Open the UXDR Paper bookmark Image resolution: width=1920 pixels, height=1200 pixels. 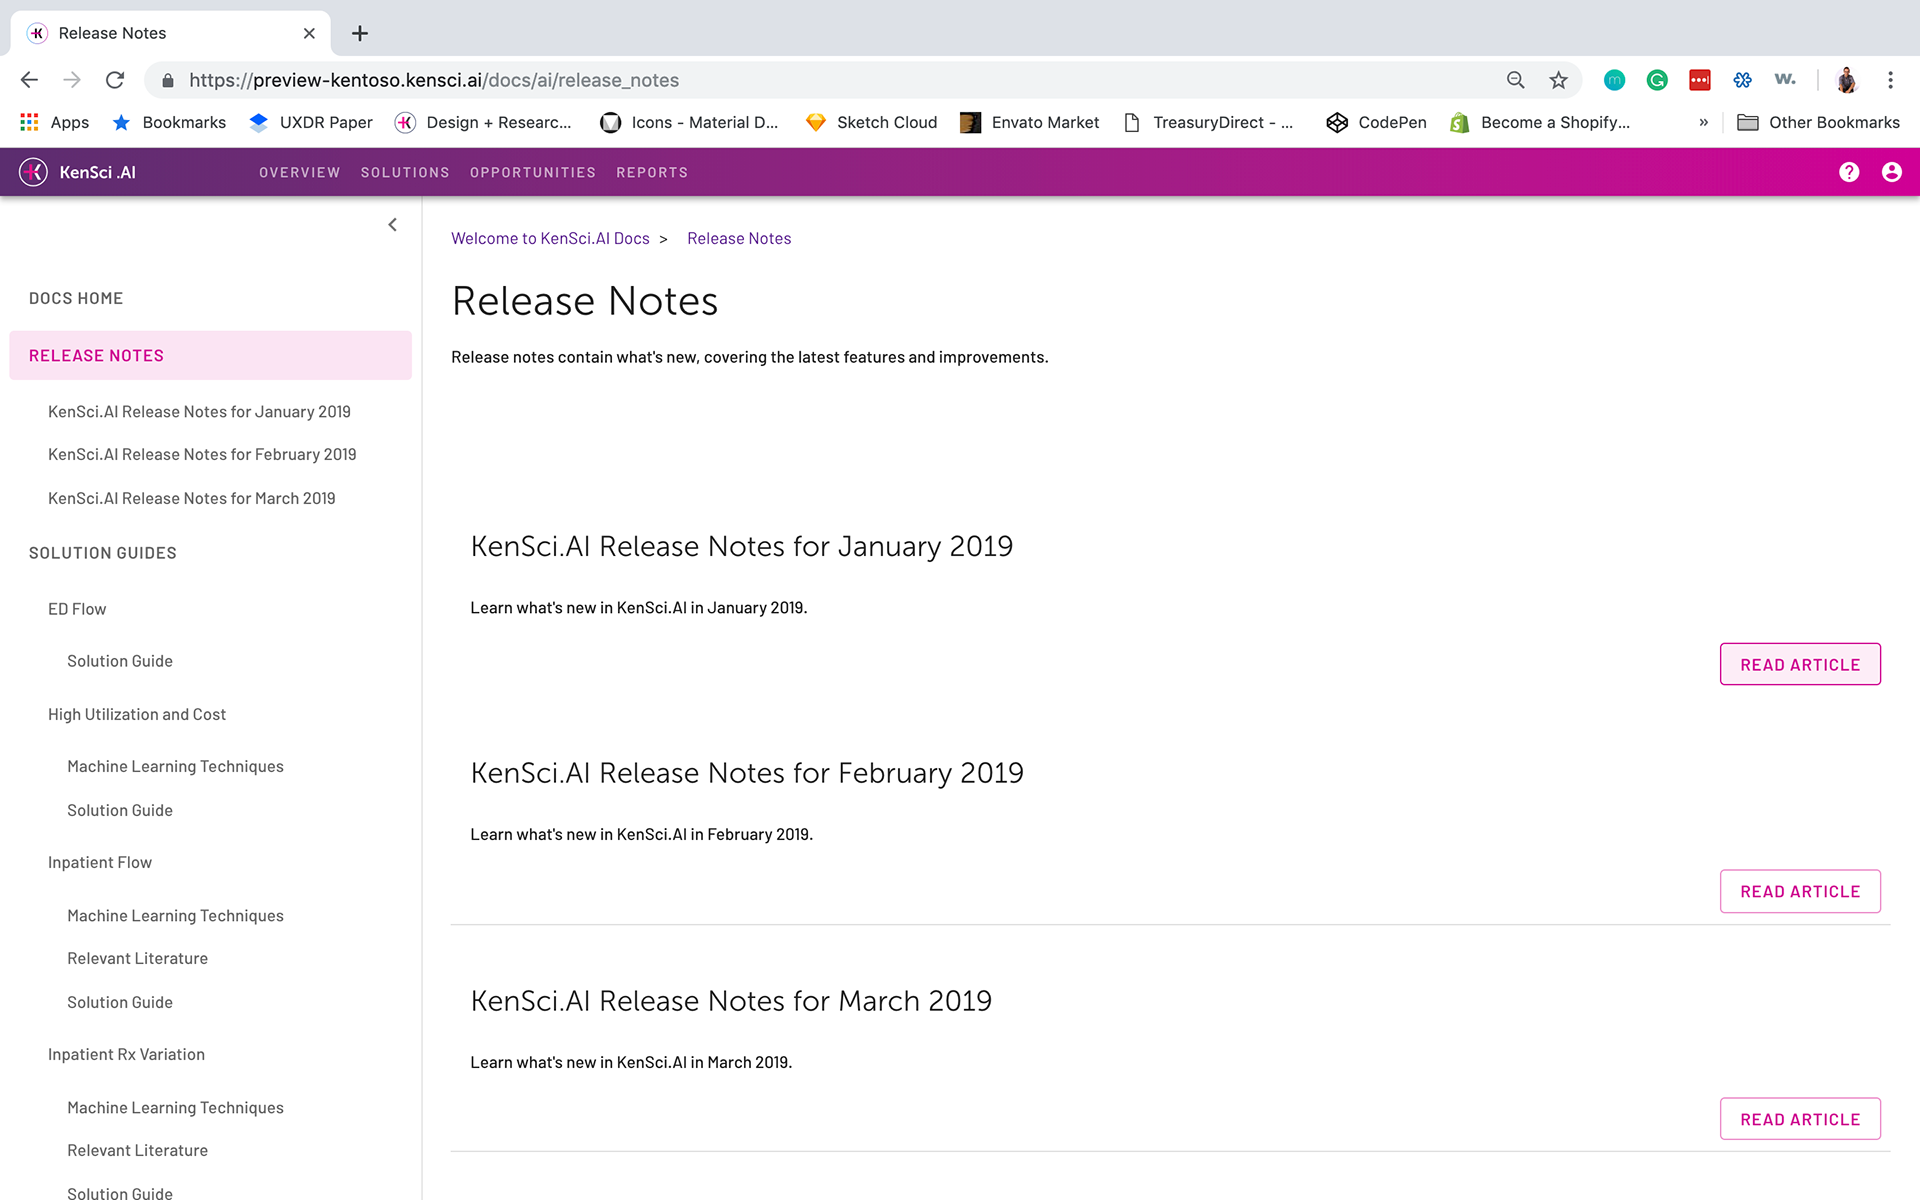(x=311, y=122)
